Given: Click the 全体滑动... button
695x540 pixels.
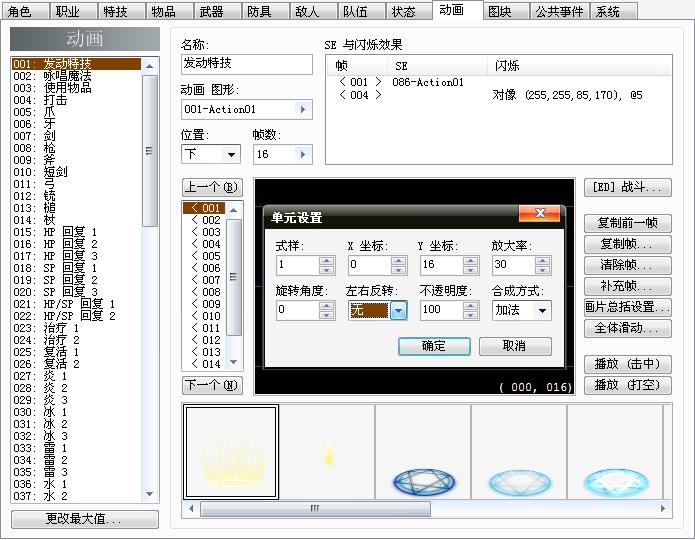Looking at the screenshot, I should pos(627,328).
